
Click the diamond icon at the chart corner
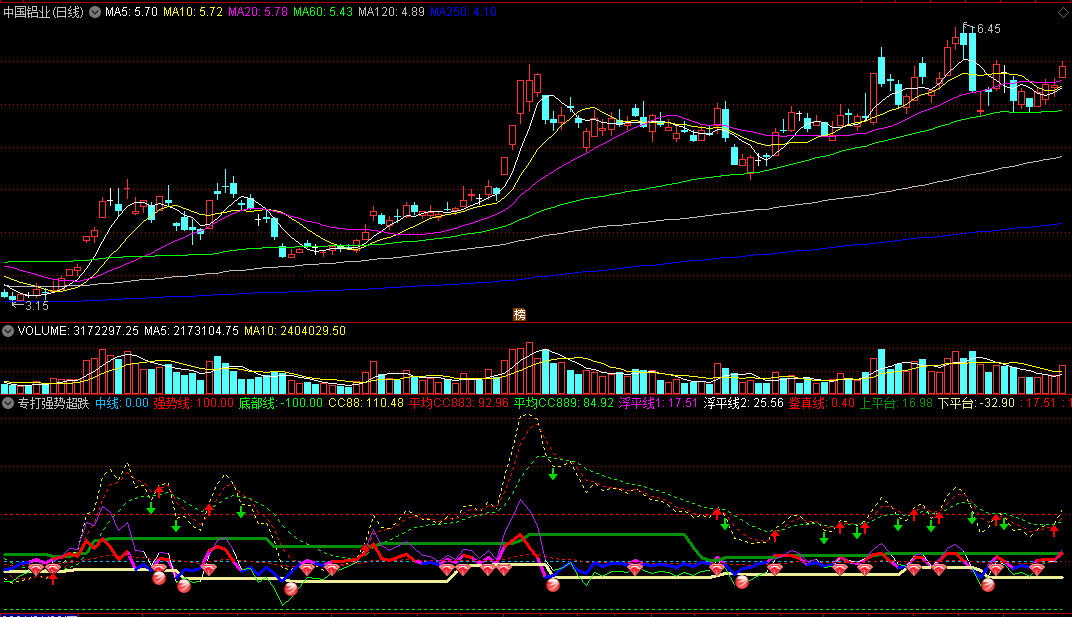[x=1063, y=12]
